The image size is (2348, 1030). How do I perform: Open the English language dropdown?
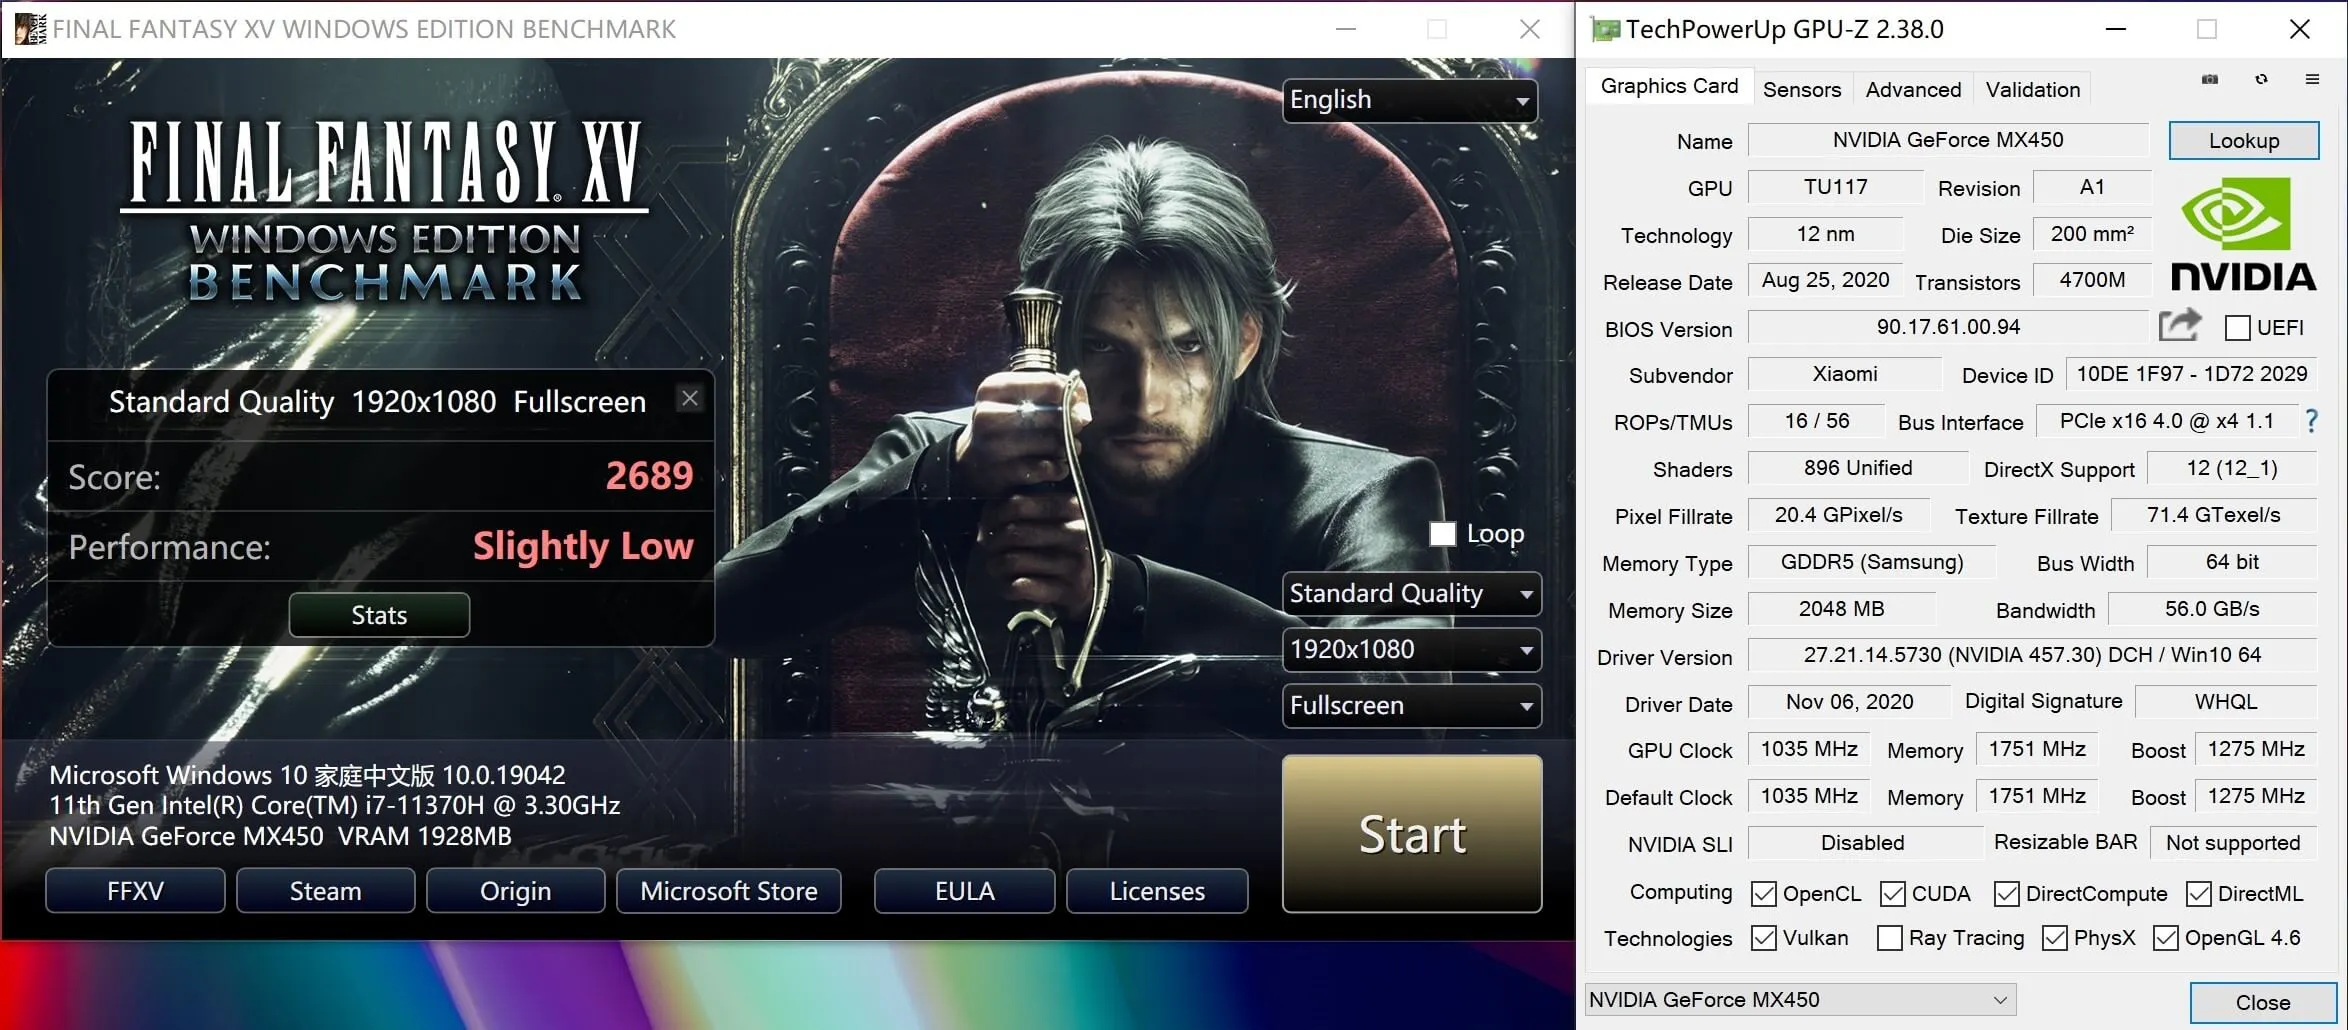tap(1410, 100)
